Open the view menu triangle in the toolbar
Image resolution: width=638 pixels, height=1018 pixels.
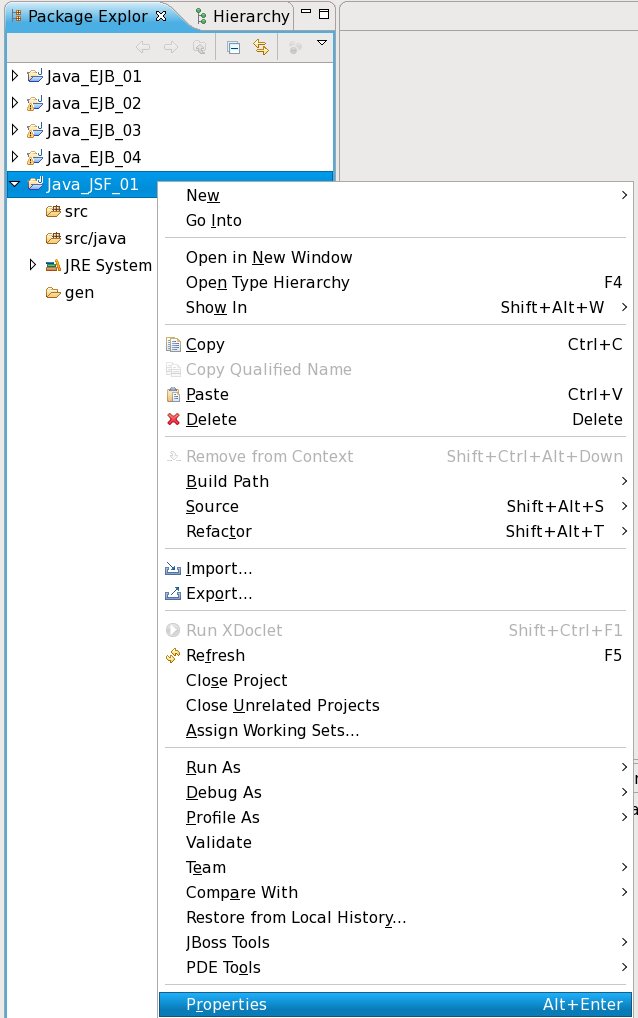(322, 44)
